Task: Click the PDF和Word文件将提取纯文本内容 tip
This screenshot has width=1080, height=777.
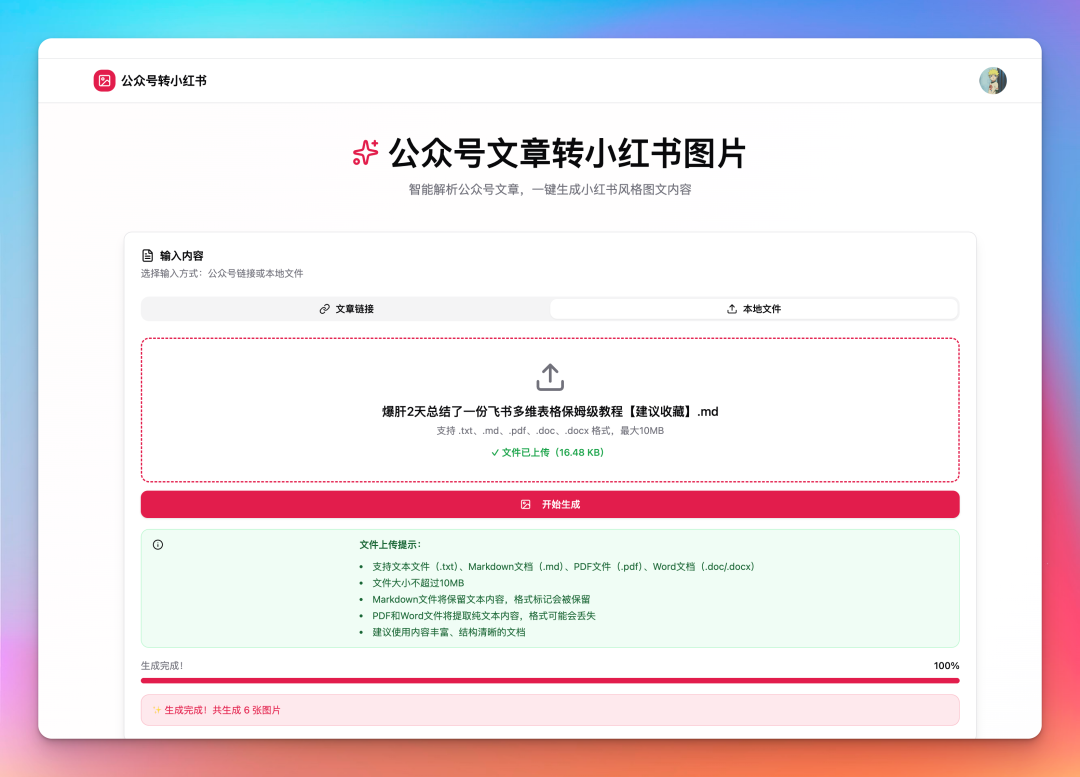Action: click(x=484, y=617)
